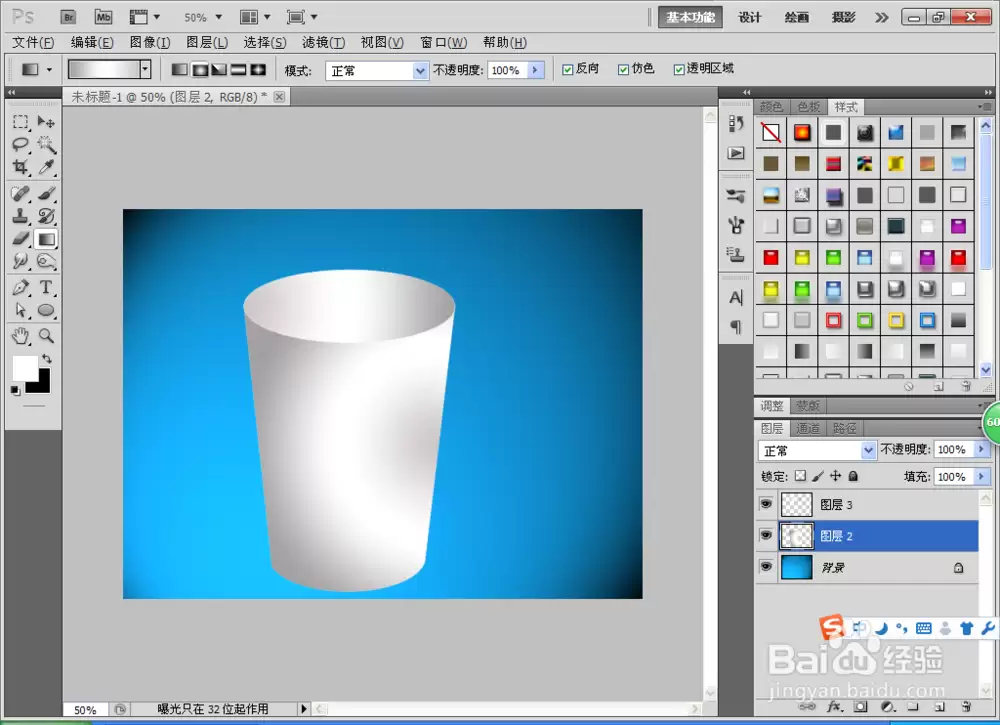Open the 滤镜(T) menu
Screen dimensions: 1000x725
tap(323, 43)
